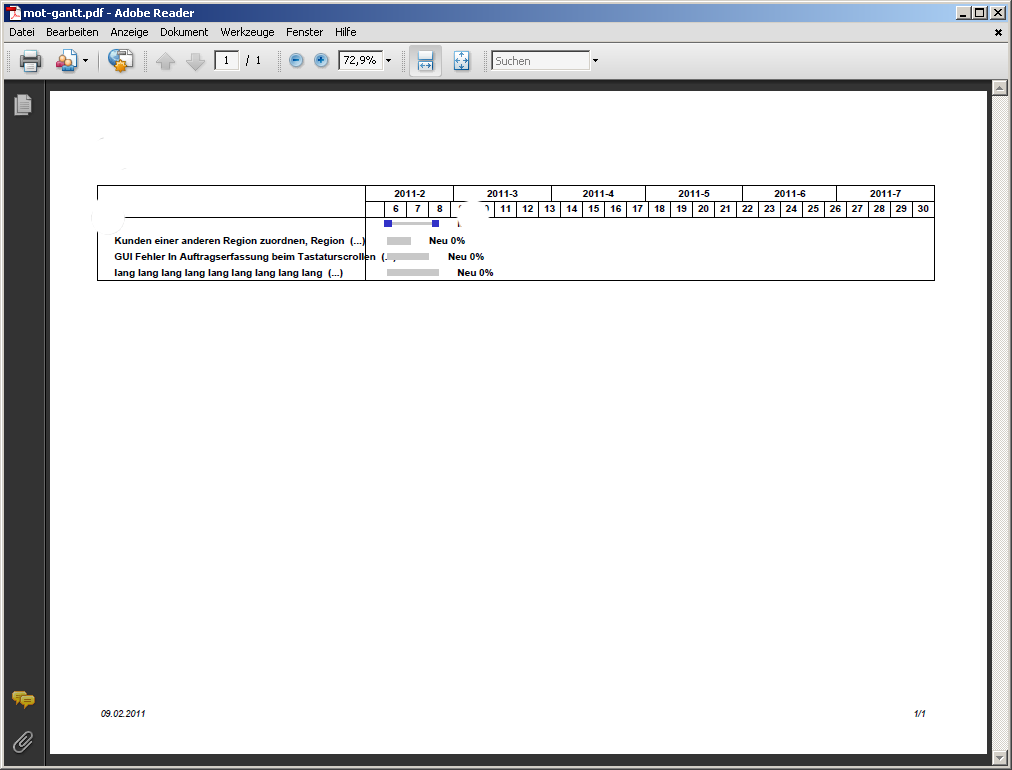Open the zoom level dropdown arrow

389,61
